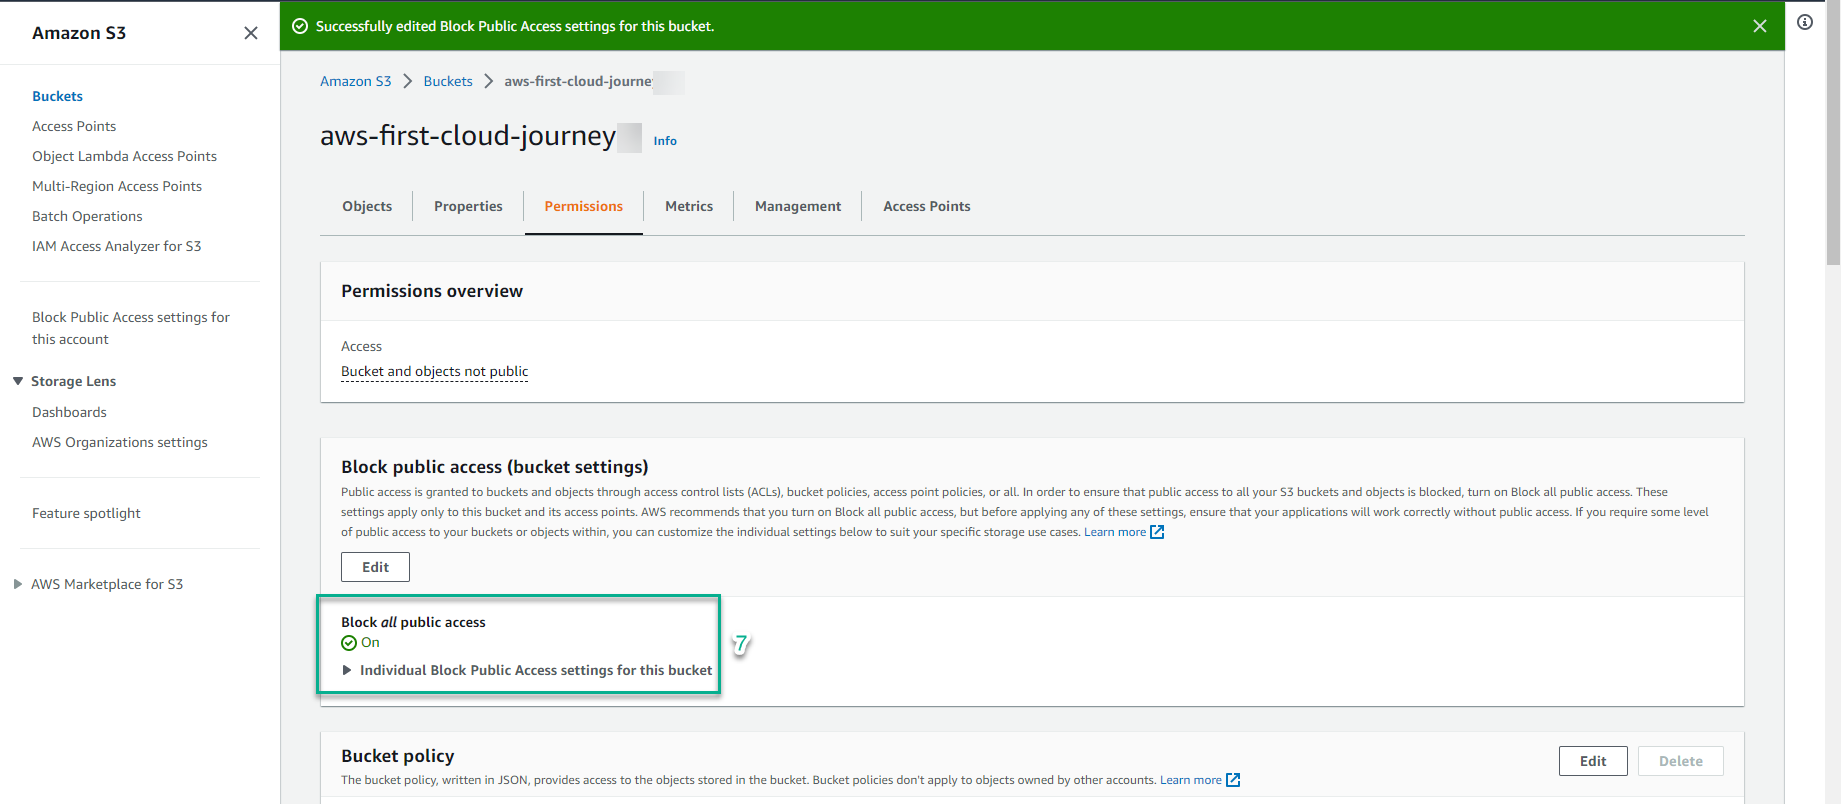Open Batch Operations in sidebar
1841x804 pixels.
(x=87, y=216)
